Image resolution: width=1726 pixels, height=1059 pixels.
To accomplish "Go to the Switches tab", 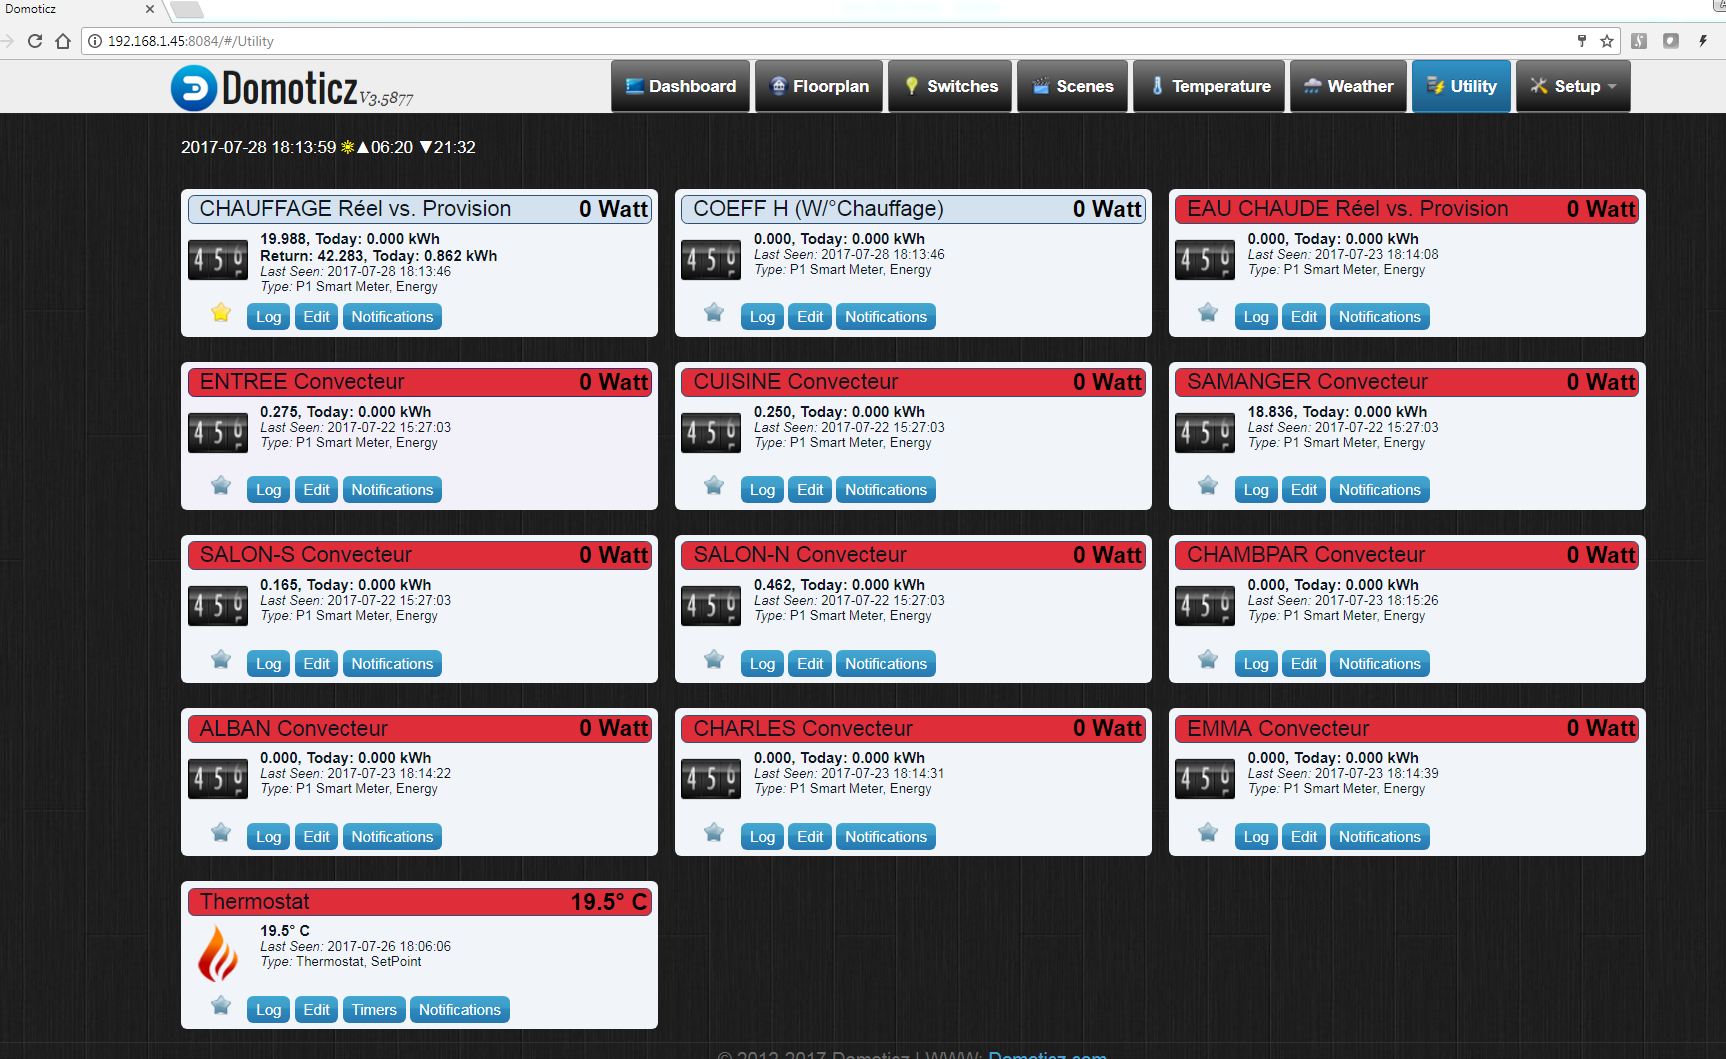I will click(950, 86).
